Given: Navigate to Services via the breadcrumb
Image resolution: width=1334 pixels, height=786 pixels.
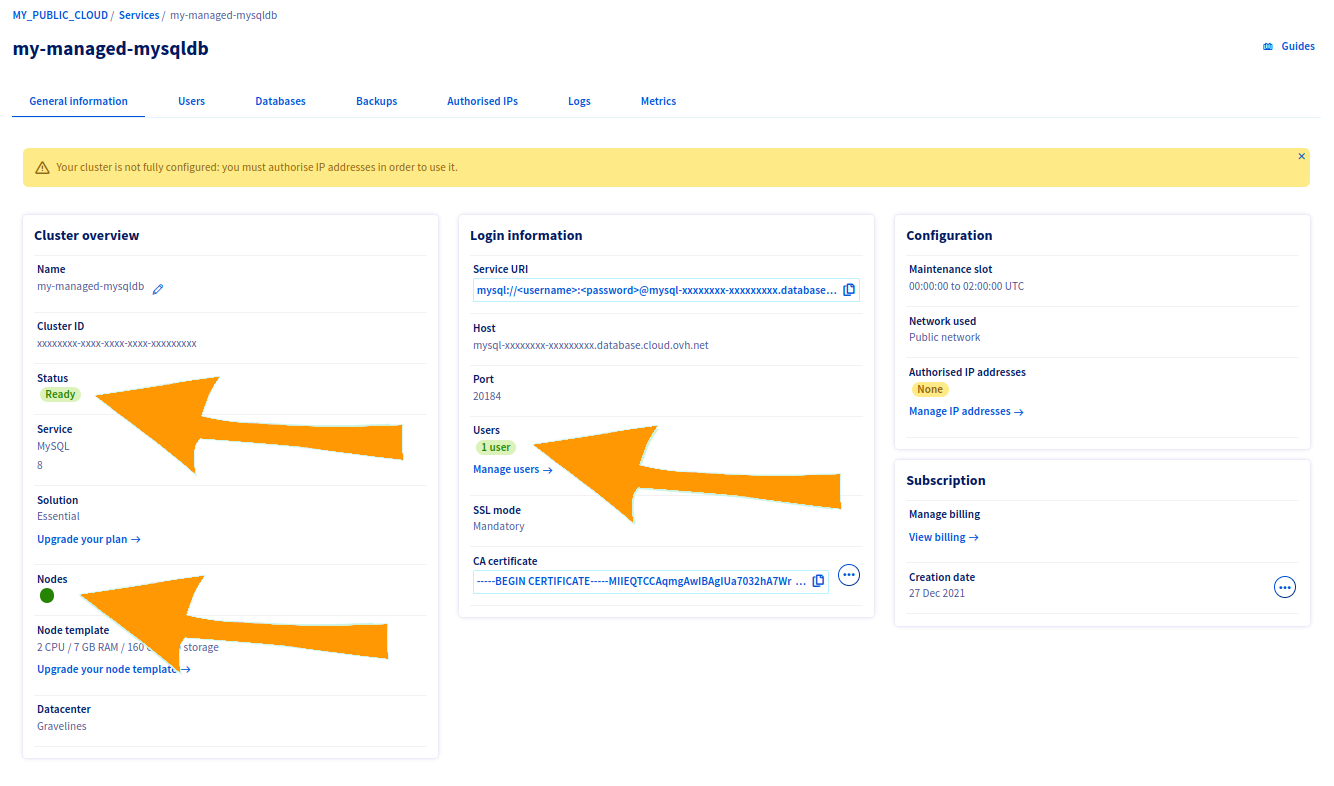Looking at the screenshot, I should pos(139,14).
